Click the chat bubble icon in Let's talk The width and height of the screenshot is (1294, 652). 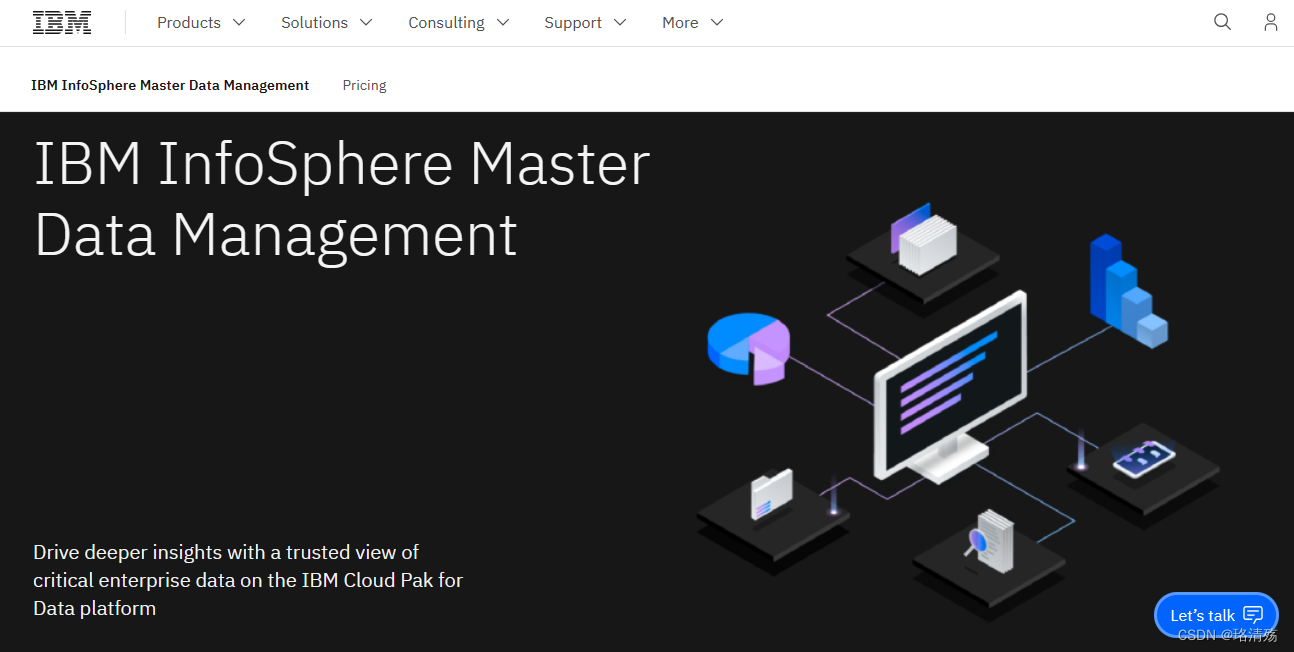1253,615
